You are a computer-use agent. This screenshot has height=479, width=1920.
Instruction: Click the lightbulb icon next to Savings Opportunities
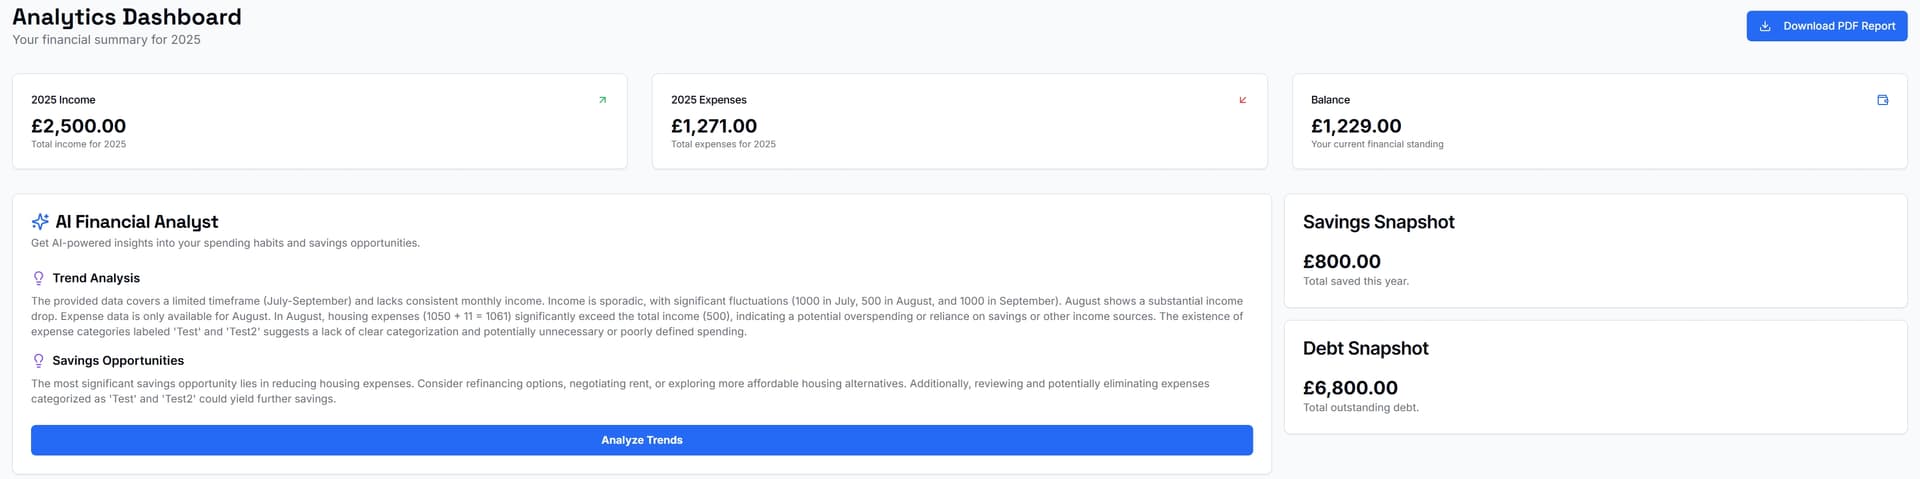(x=39, y=361)
